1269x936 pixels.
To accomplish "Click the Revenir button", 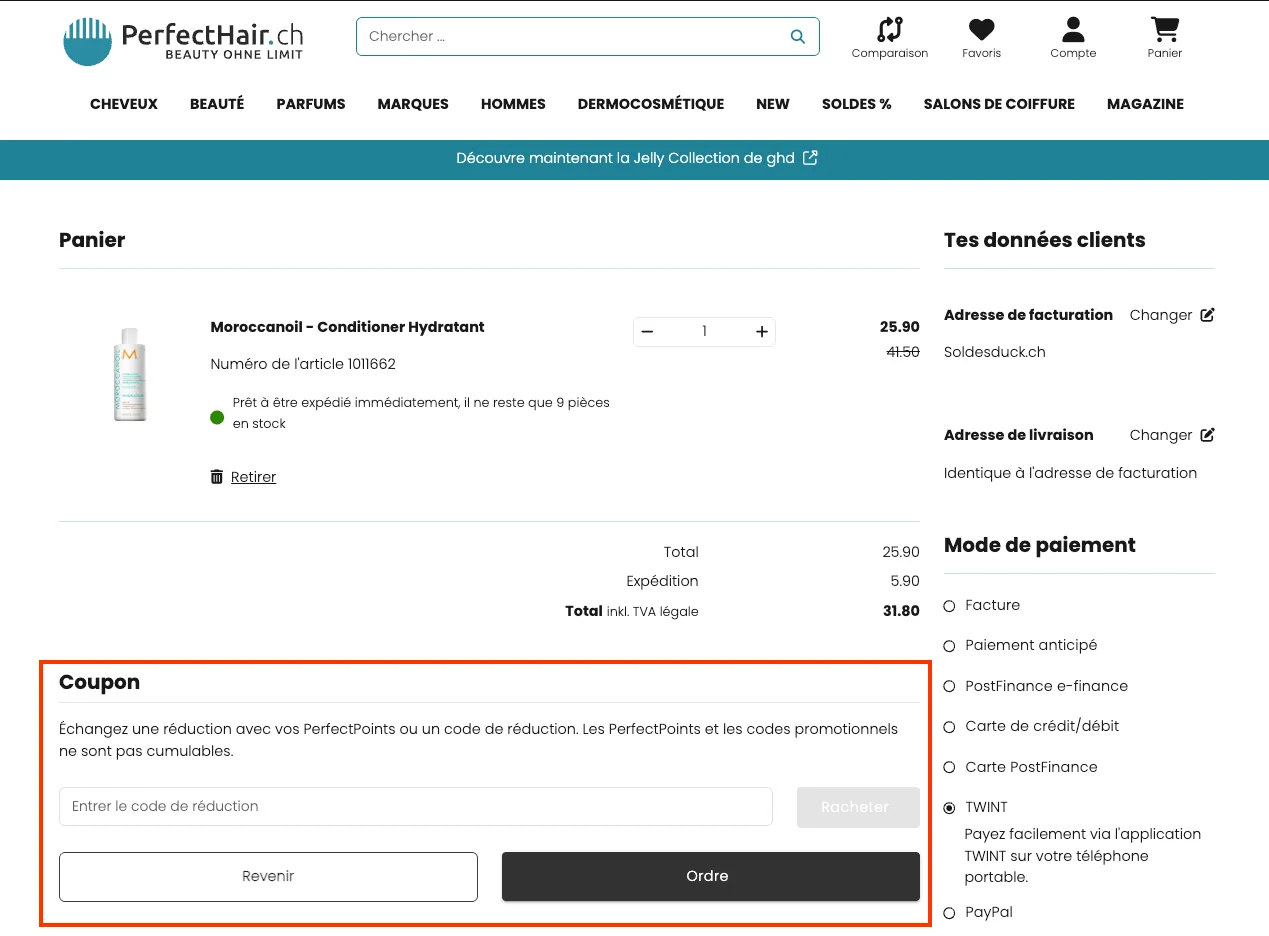I will (268, 876).
